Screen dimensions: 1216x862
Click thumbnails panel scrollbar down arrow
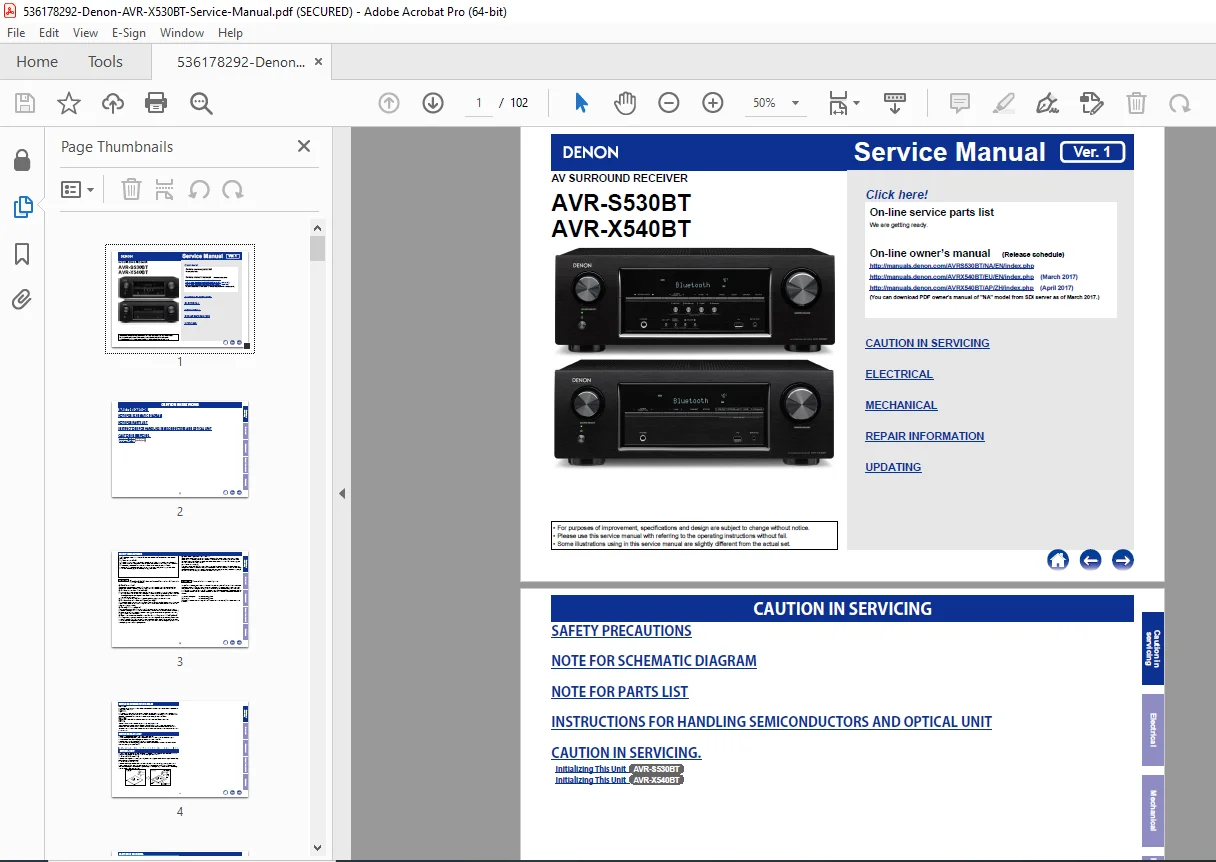tap(317, 848)
